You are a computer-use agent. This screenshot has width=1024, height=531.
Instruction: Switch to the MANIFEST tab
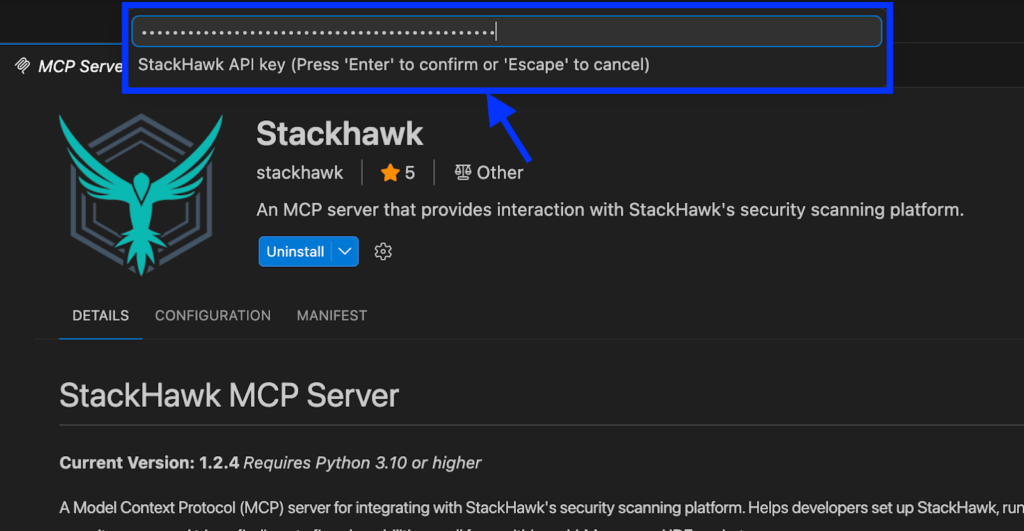[x=332, y=315]
